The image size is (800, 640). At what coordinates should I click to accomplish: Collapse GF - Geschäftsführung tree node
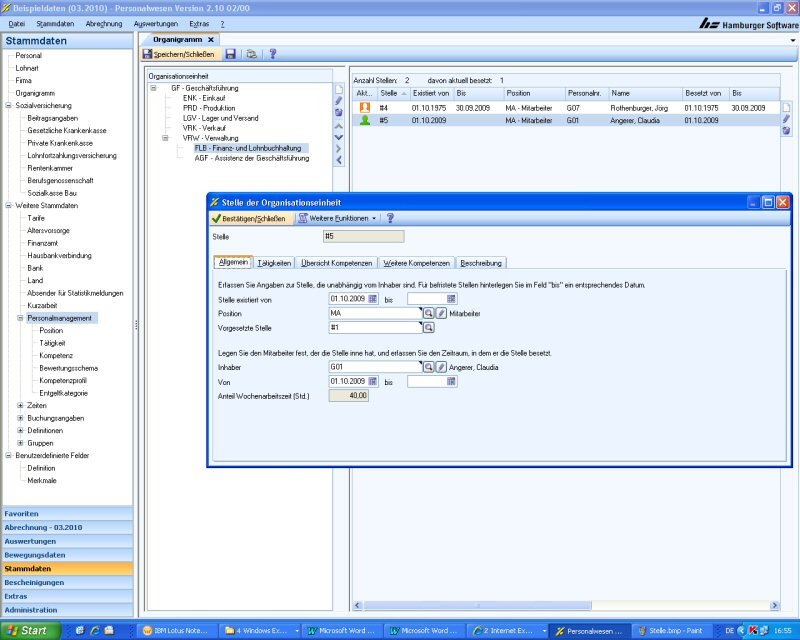pyautogui.click(x=153, y=88)
